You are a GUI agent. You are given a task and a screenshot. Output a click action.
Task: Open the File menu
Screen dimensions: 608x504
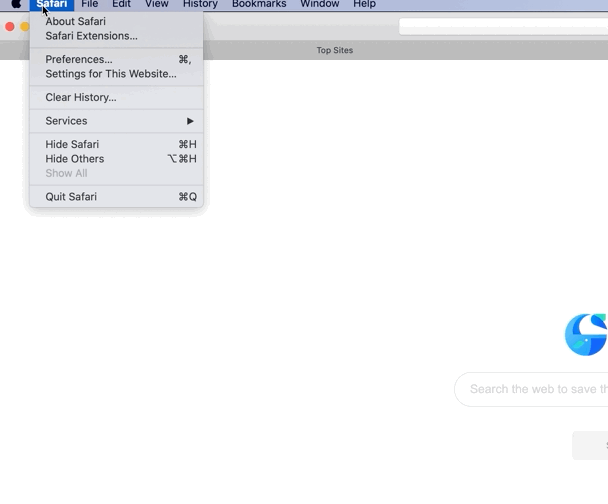[90, 5]
